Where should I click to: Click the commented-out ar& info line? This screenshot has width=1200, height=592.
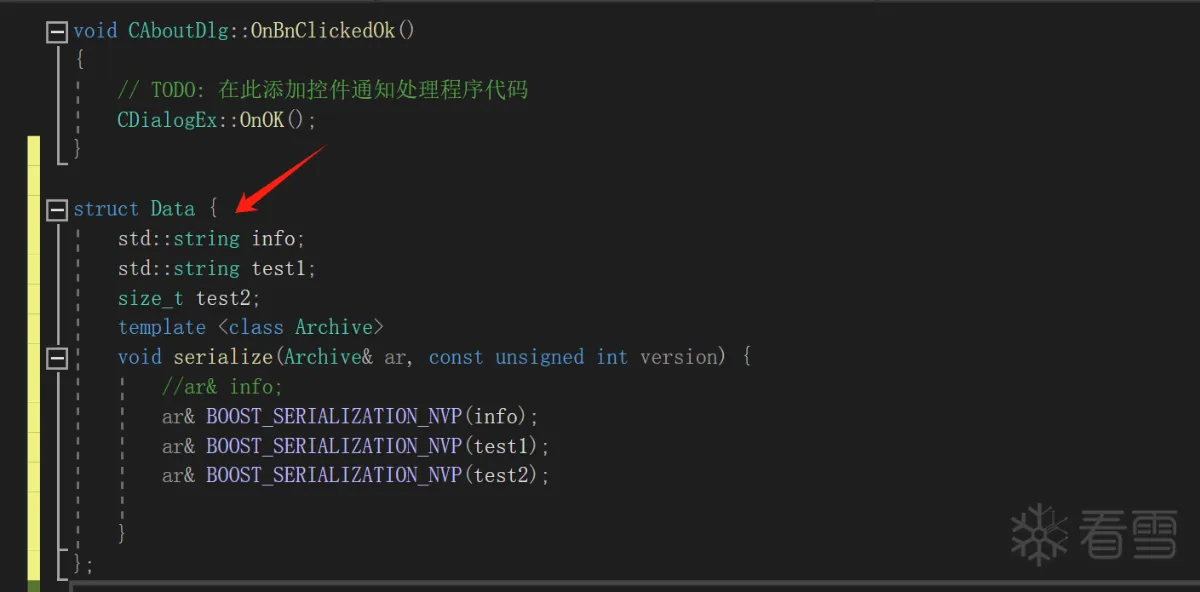[x=222, y=387]
